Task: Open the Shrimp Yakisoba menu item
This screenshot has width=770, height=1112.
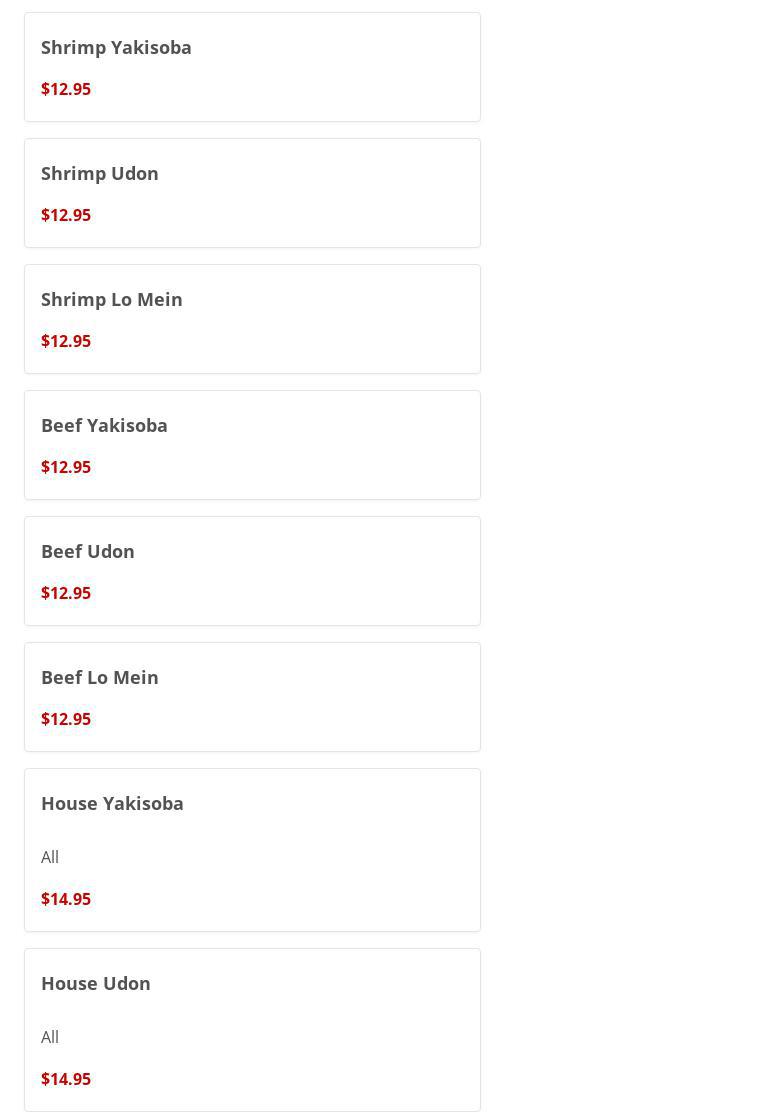Action: [116, 47]
